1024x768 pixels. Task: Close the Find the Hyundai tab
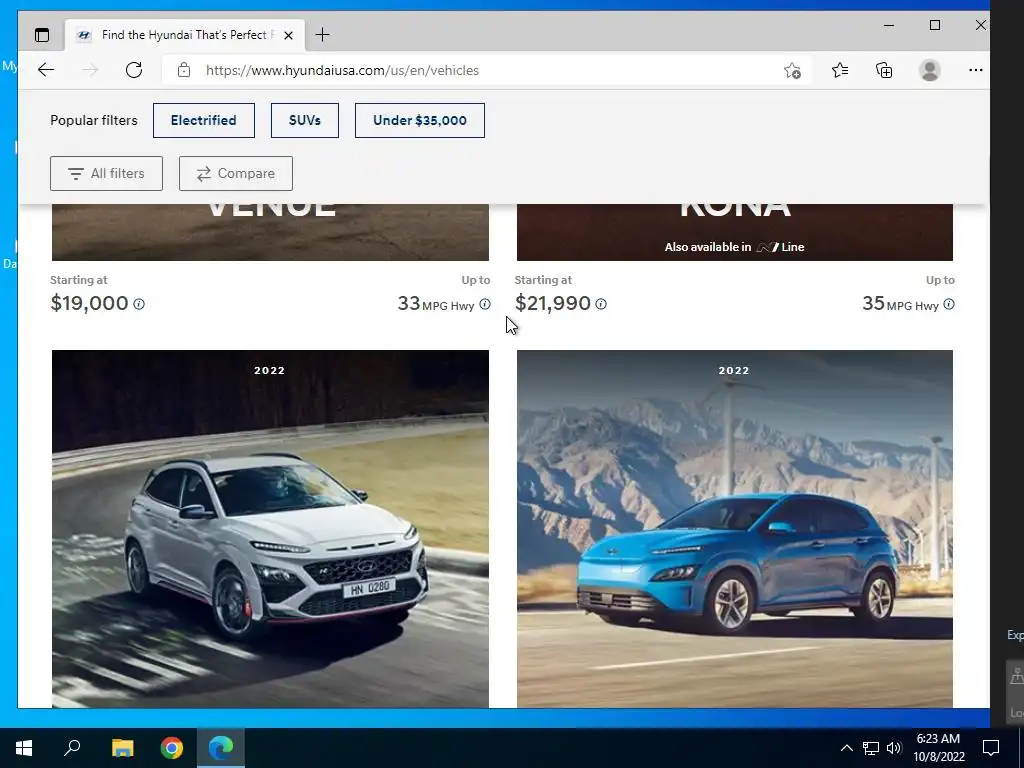pos(289,35)
